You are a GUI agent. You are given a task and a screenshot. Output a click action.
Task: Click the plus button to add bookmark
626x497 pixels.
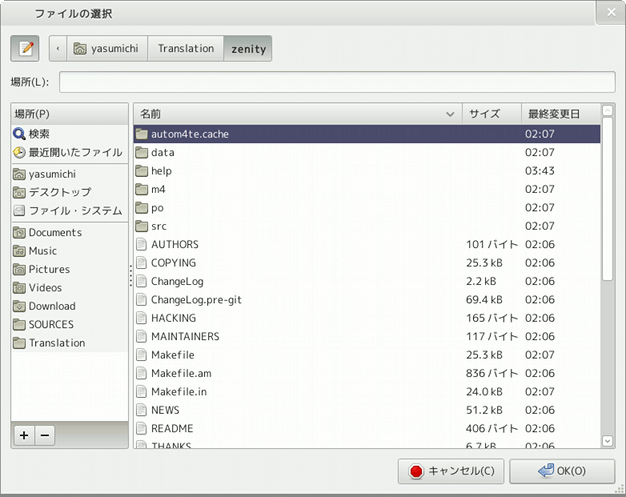pos(24,435)
